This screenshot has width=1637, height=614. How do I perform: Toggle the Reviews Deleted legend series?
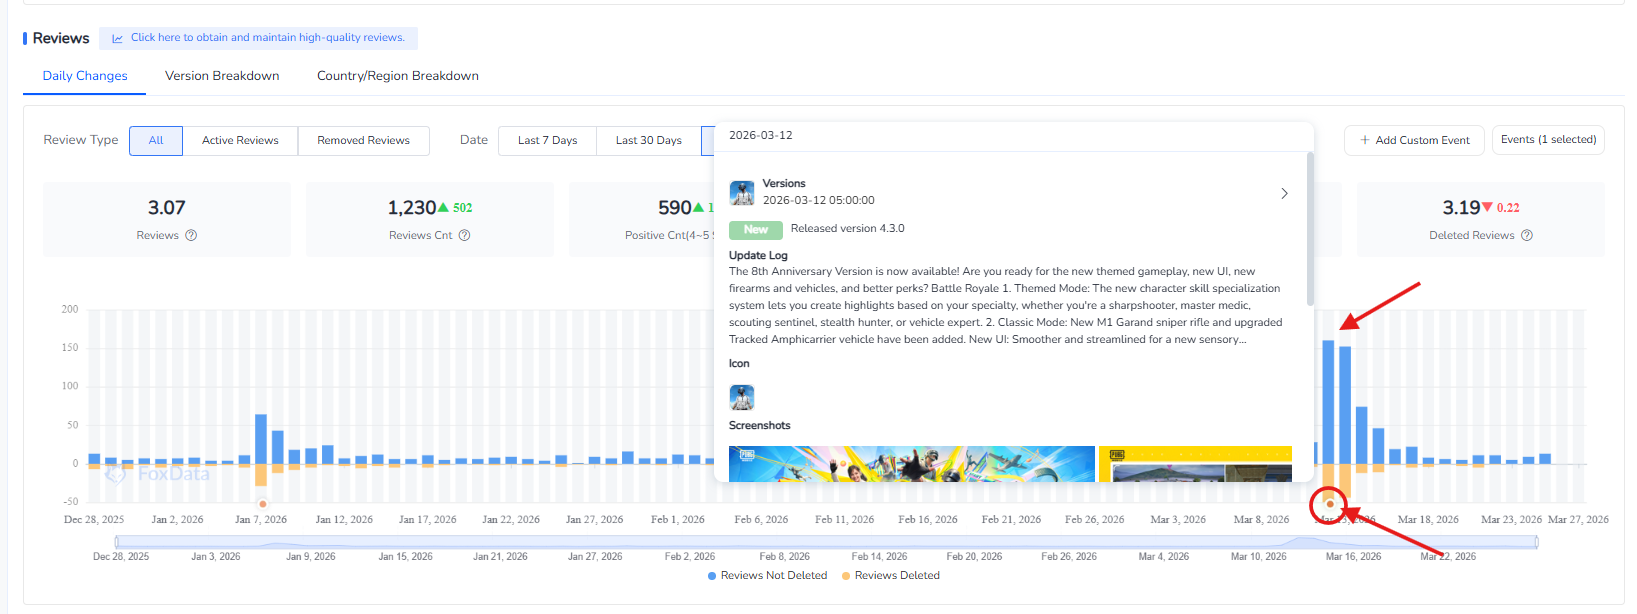tap(890, 576)
